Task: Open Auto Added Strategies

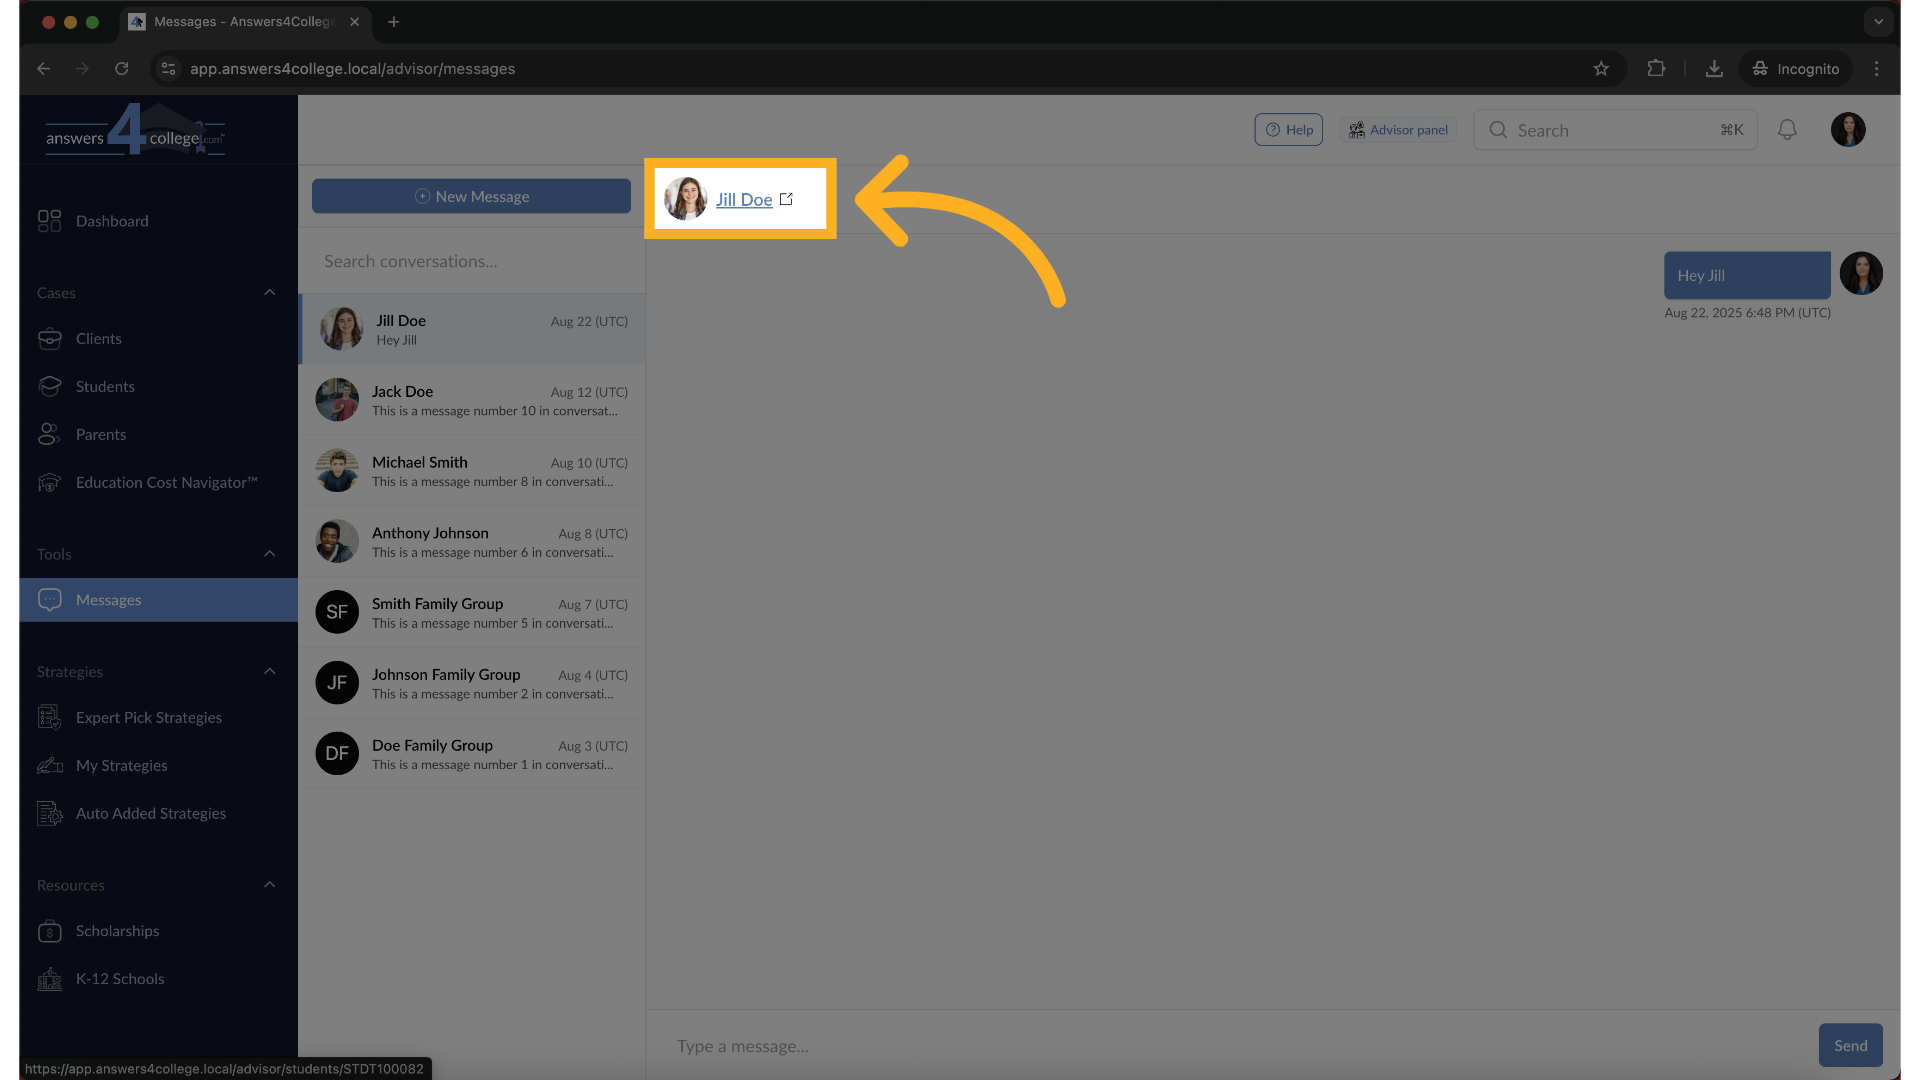Action: 151,813
